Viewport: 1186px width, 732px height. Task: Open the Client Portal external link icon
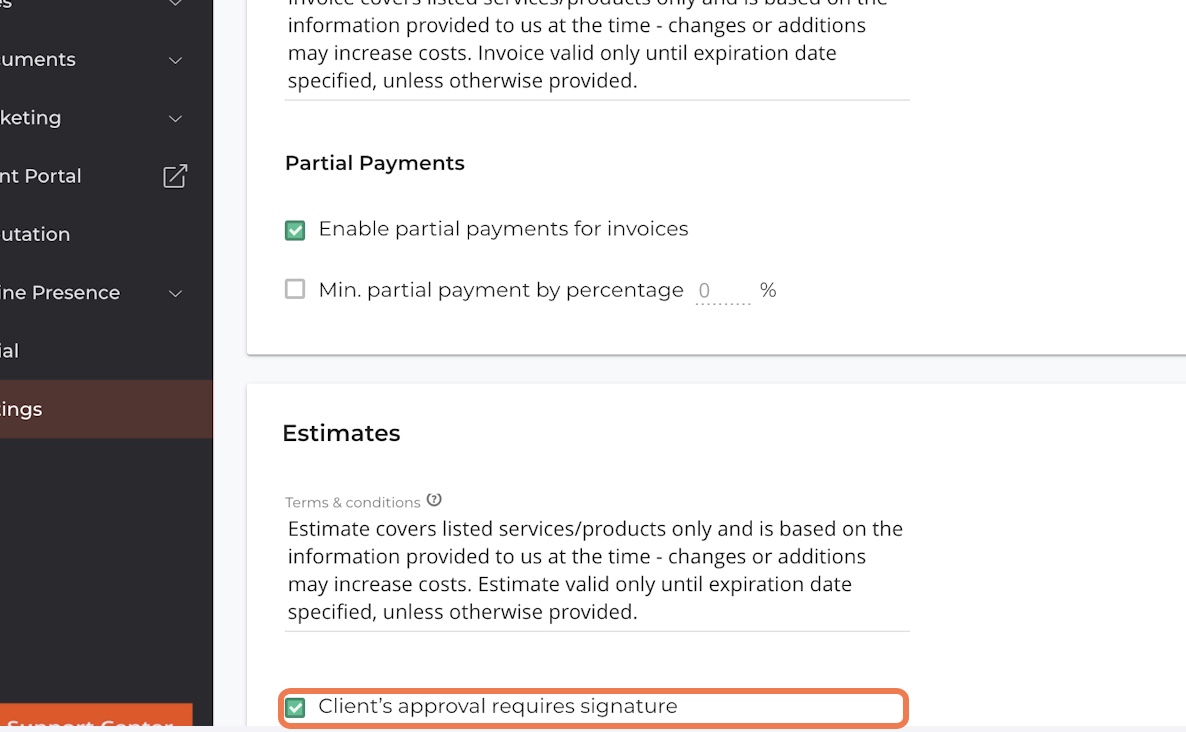click(x=175, y=176)
